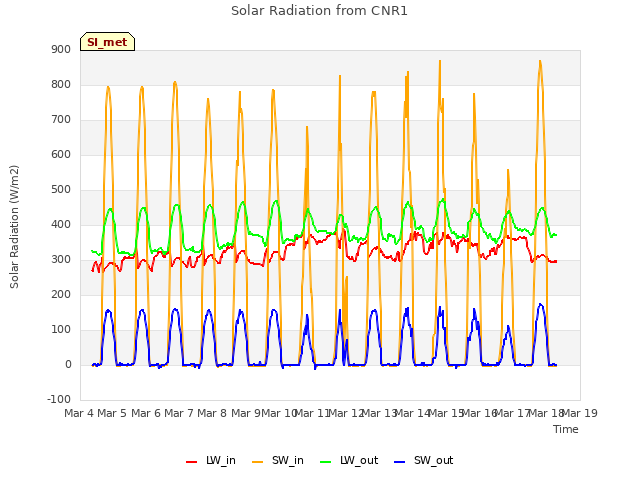Click the 500 y-axis tick label

(x=61, y=190)
